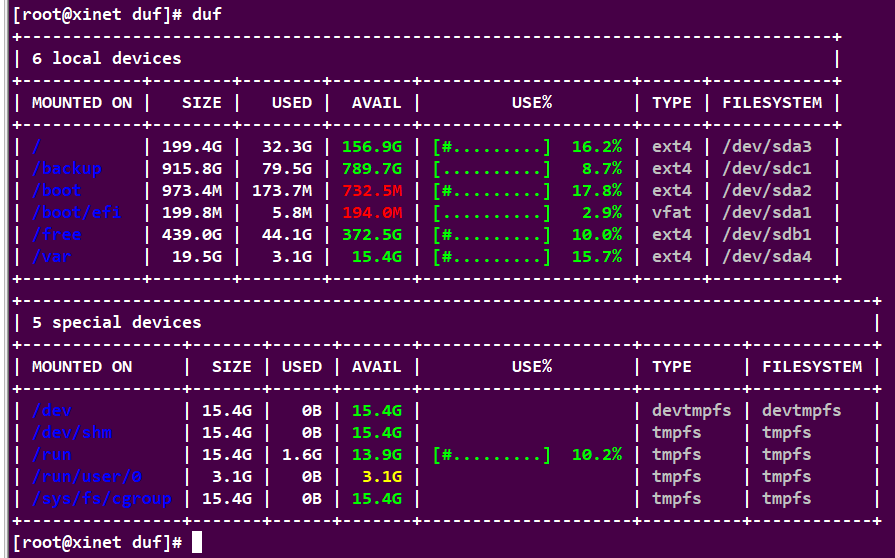Click the /backup mount point path

pyautogui.click(x=67, y=168)
